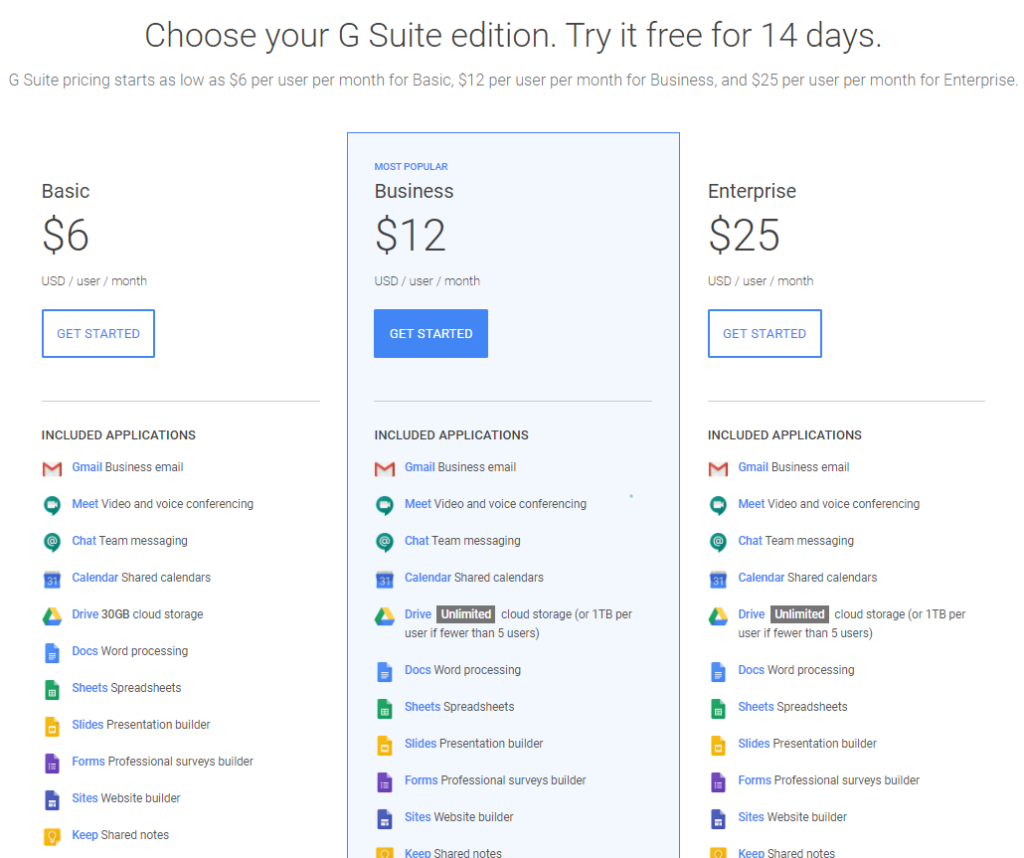Start the Basic plan with Get Started
1024x858 pixels.
(99, 334)
